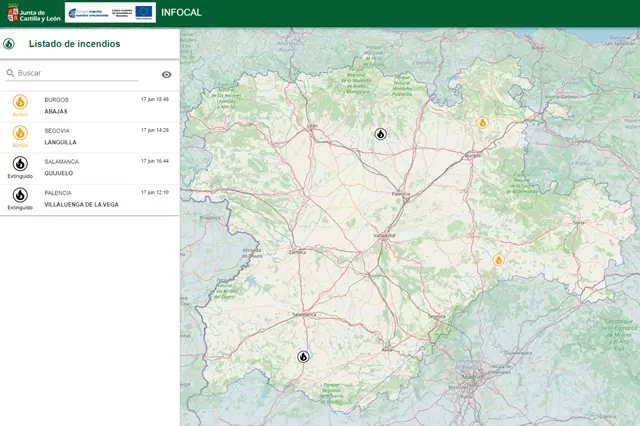Open the GUIJUELO fire entry text
This screenshot has width=640, height=426.
pos(60,173)
